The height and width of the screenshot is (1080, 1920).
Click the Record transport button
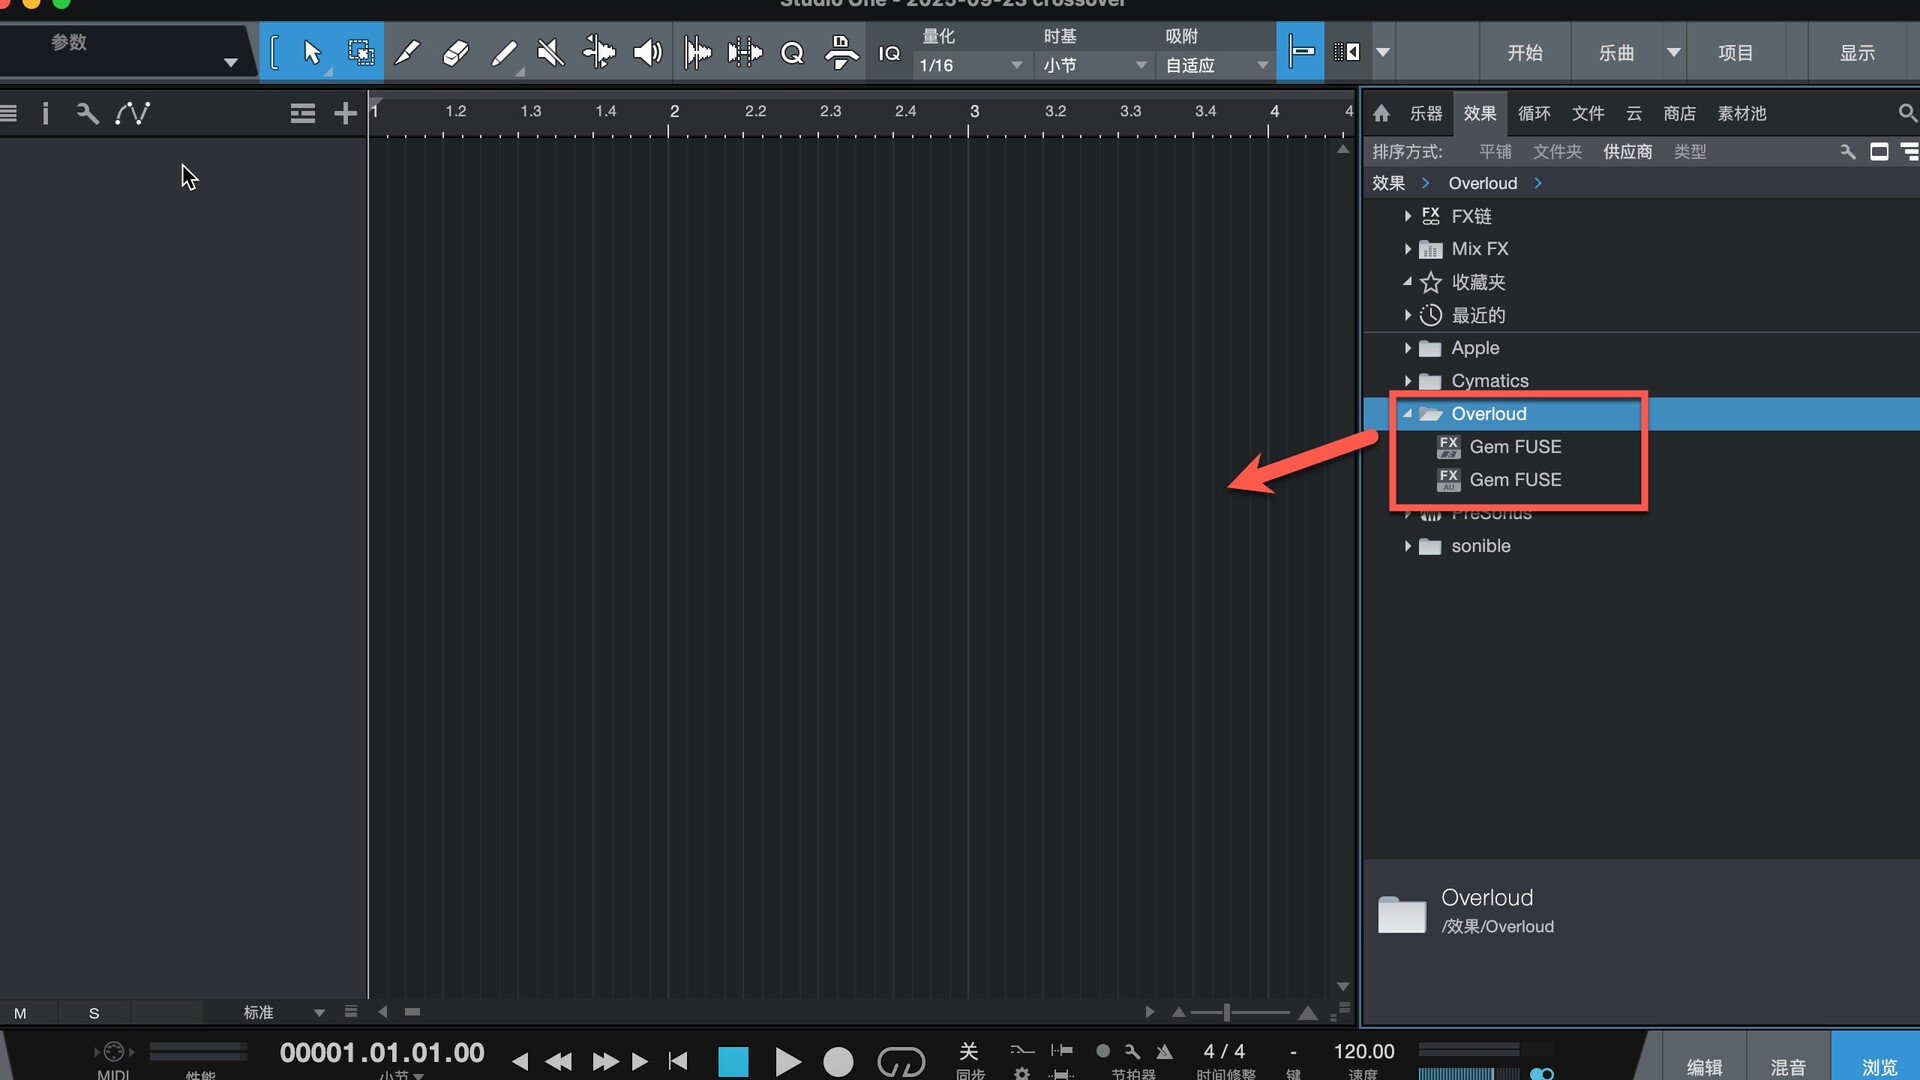coord(838,1062)
